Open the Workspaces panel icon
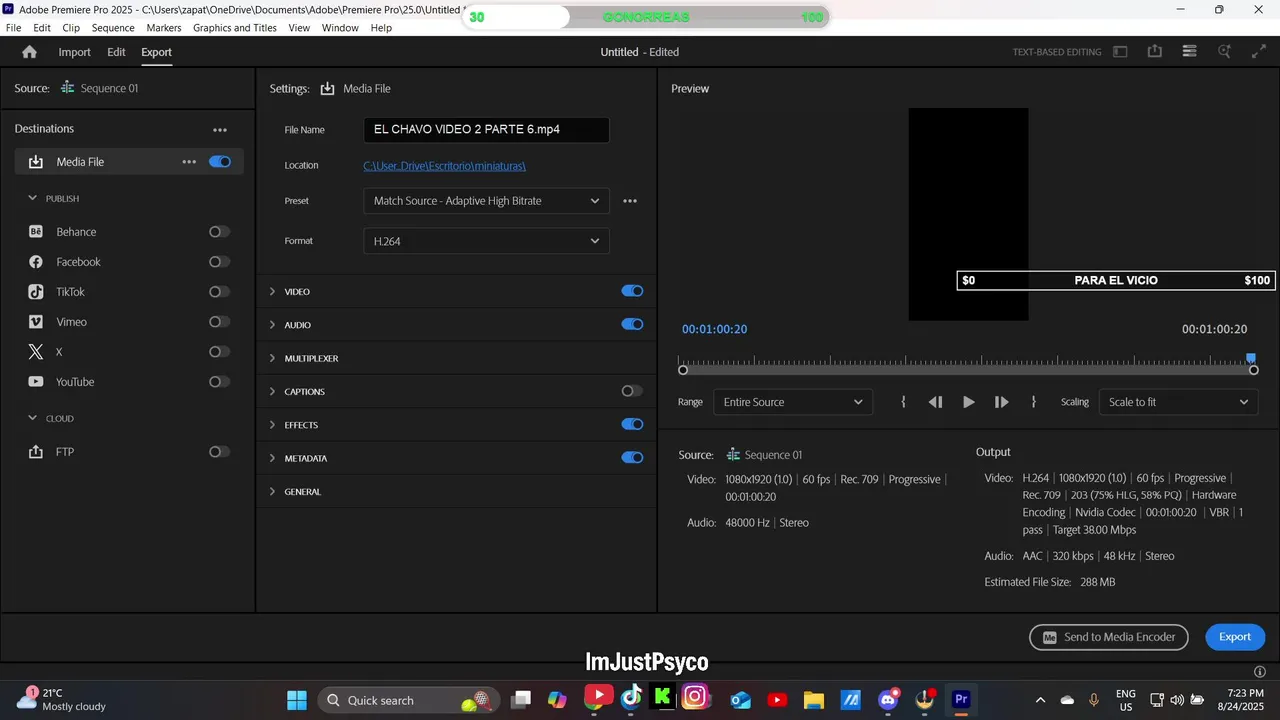This screenshot has width=1280, height=720. tap(1120, 52)
